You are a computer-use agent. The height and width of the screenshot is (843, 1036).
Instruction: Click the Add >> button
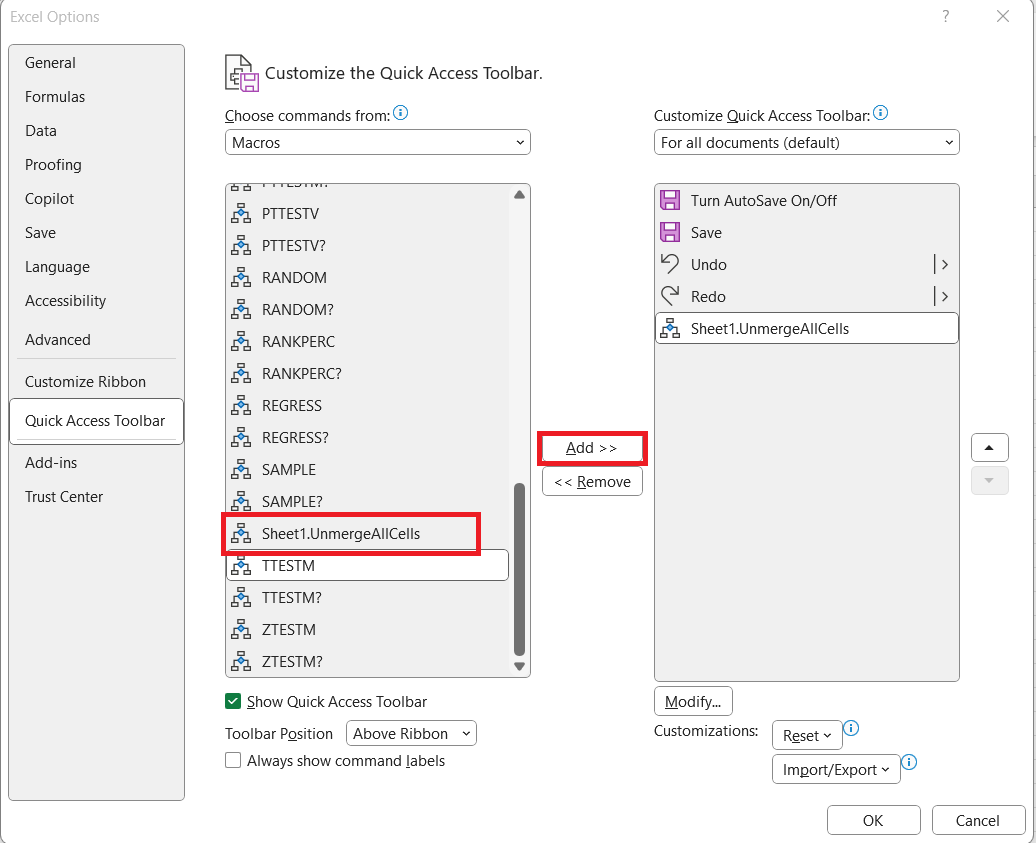[x=592, y=448]
